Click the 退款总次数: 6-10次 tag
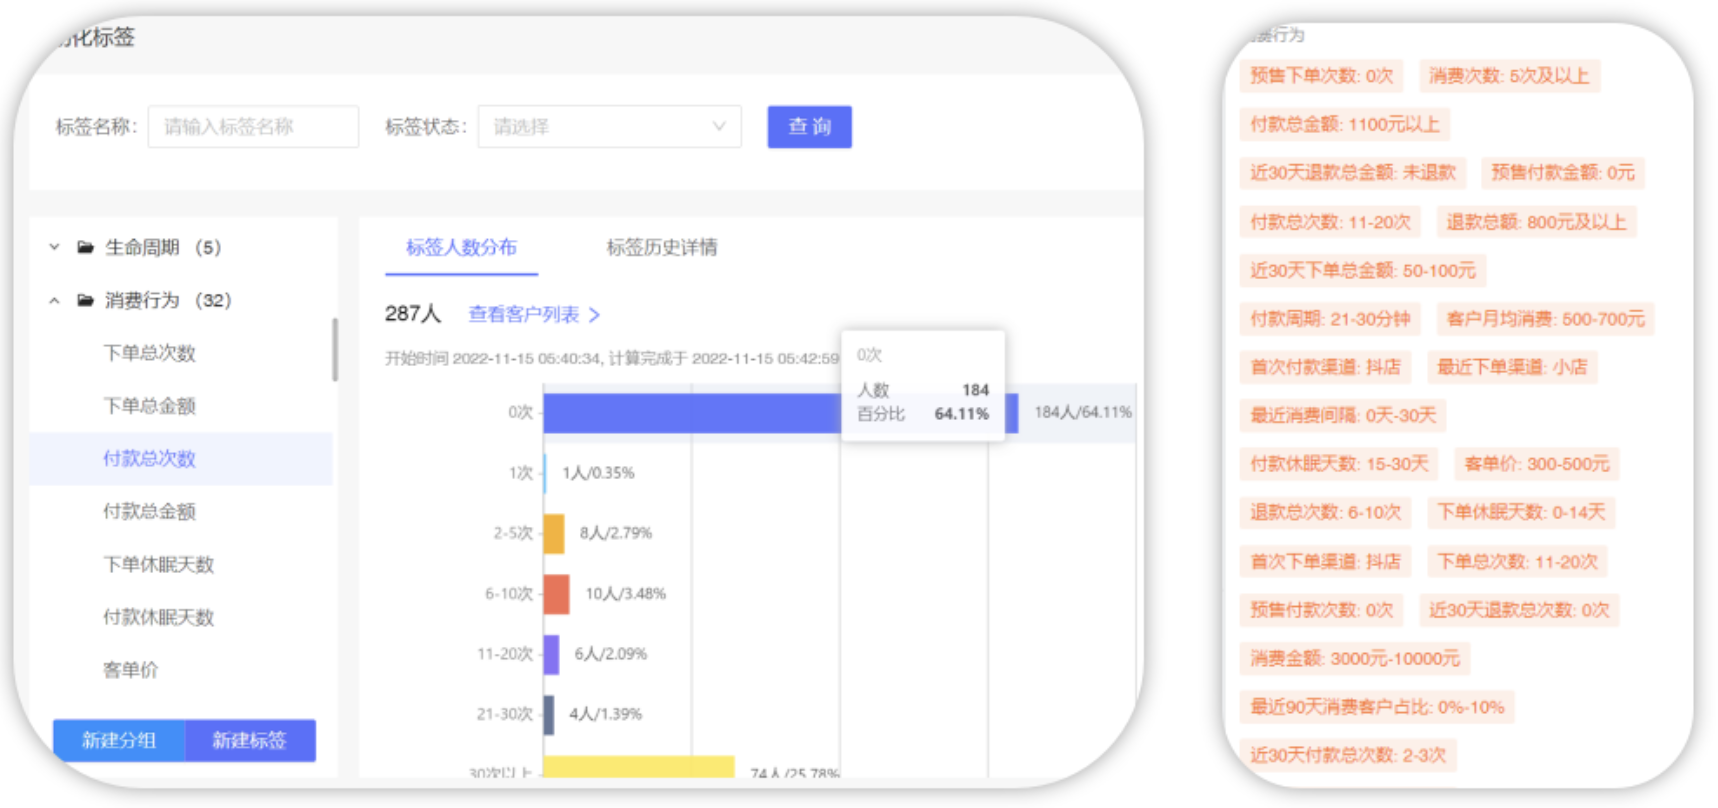This screenshot has width=1718, height=808. click(x=1325, y=512)
